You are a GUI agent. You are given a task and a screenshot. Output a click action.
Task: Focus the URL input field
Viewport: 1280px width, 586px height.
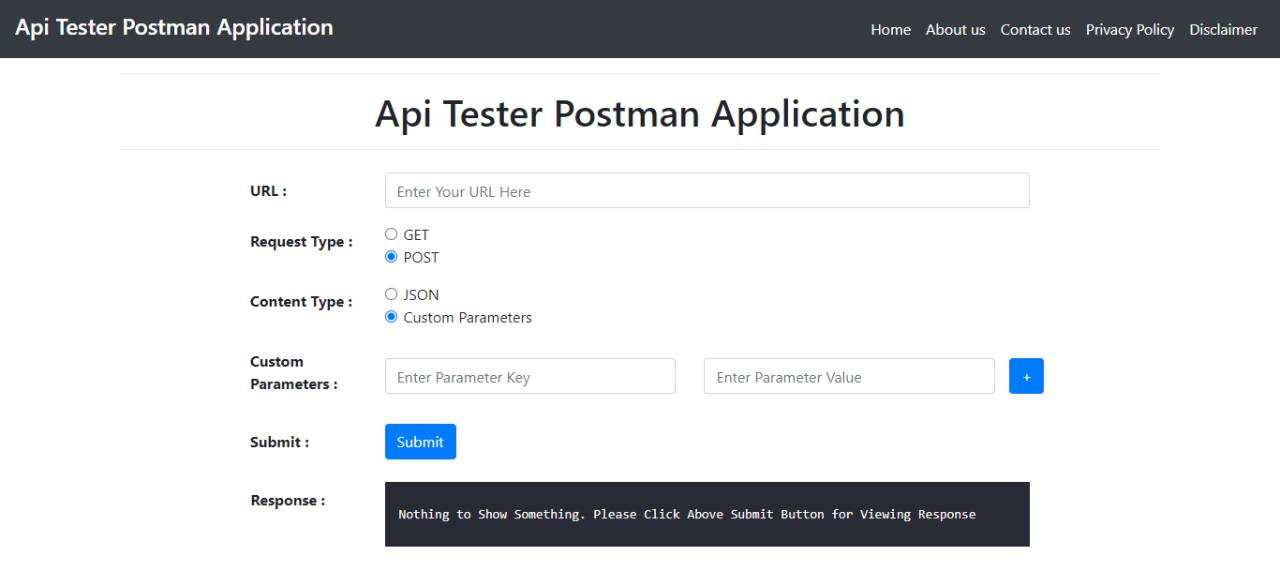[707, 190]
